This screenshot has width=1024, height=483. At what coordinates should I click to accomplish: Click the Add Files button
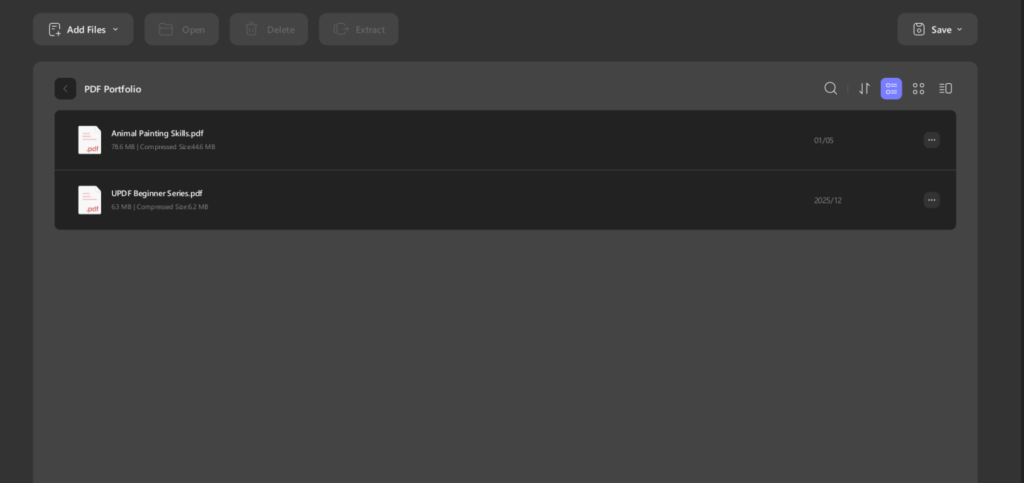point(83,29)
